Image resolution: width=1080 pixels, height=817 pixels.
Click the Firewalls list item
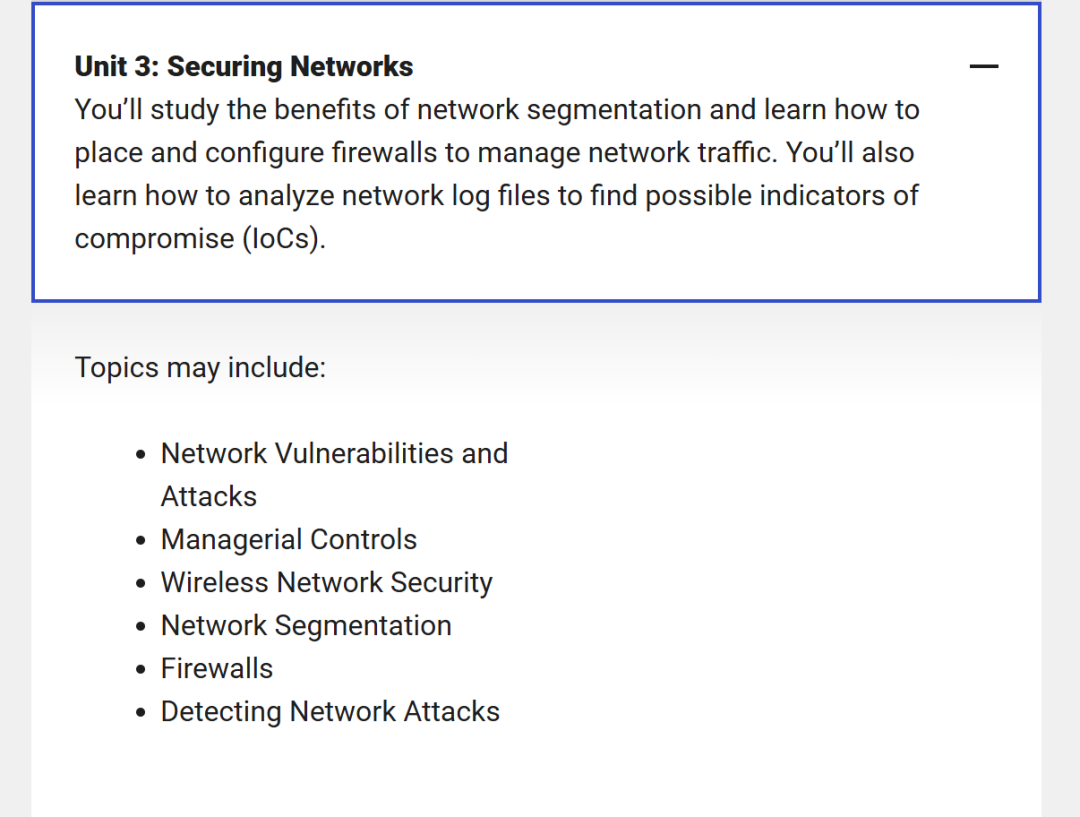(216, 668)
